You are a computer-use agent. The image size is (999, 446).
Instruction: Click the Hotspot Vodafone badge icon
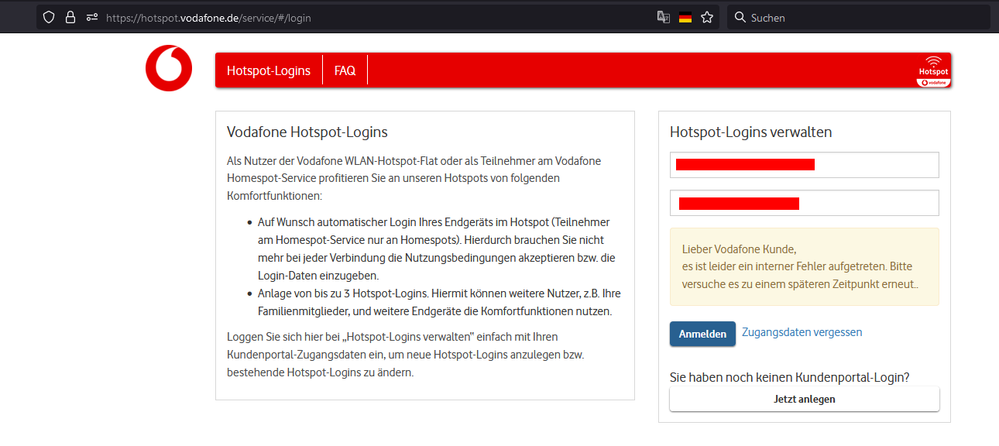(x=933, y=71)
